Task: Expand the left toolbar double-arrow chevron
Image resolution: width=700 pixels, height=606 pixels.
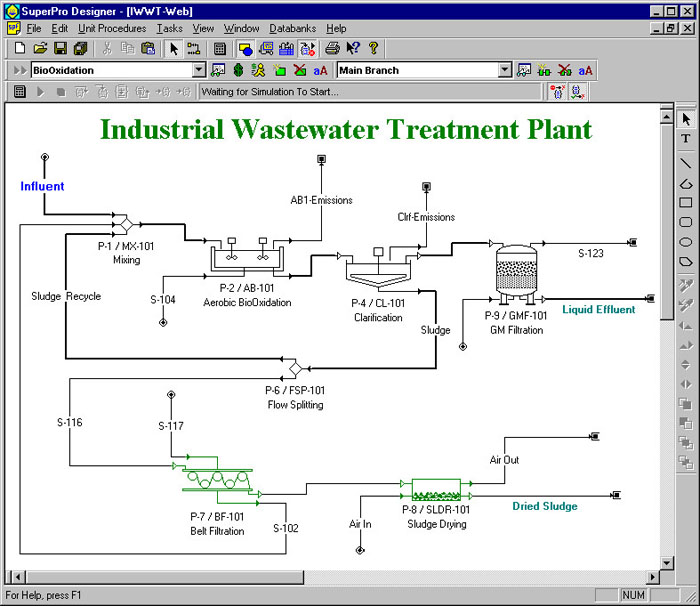Action: tap(19, 70)
